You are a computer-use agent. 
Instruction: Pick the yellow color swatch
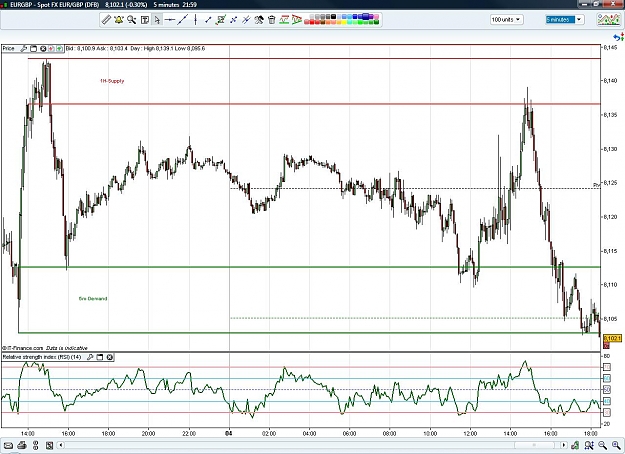344,22
